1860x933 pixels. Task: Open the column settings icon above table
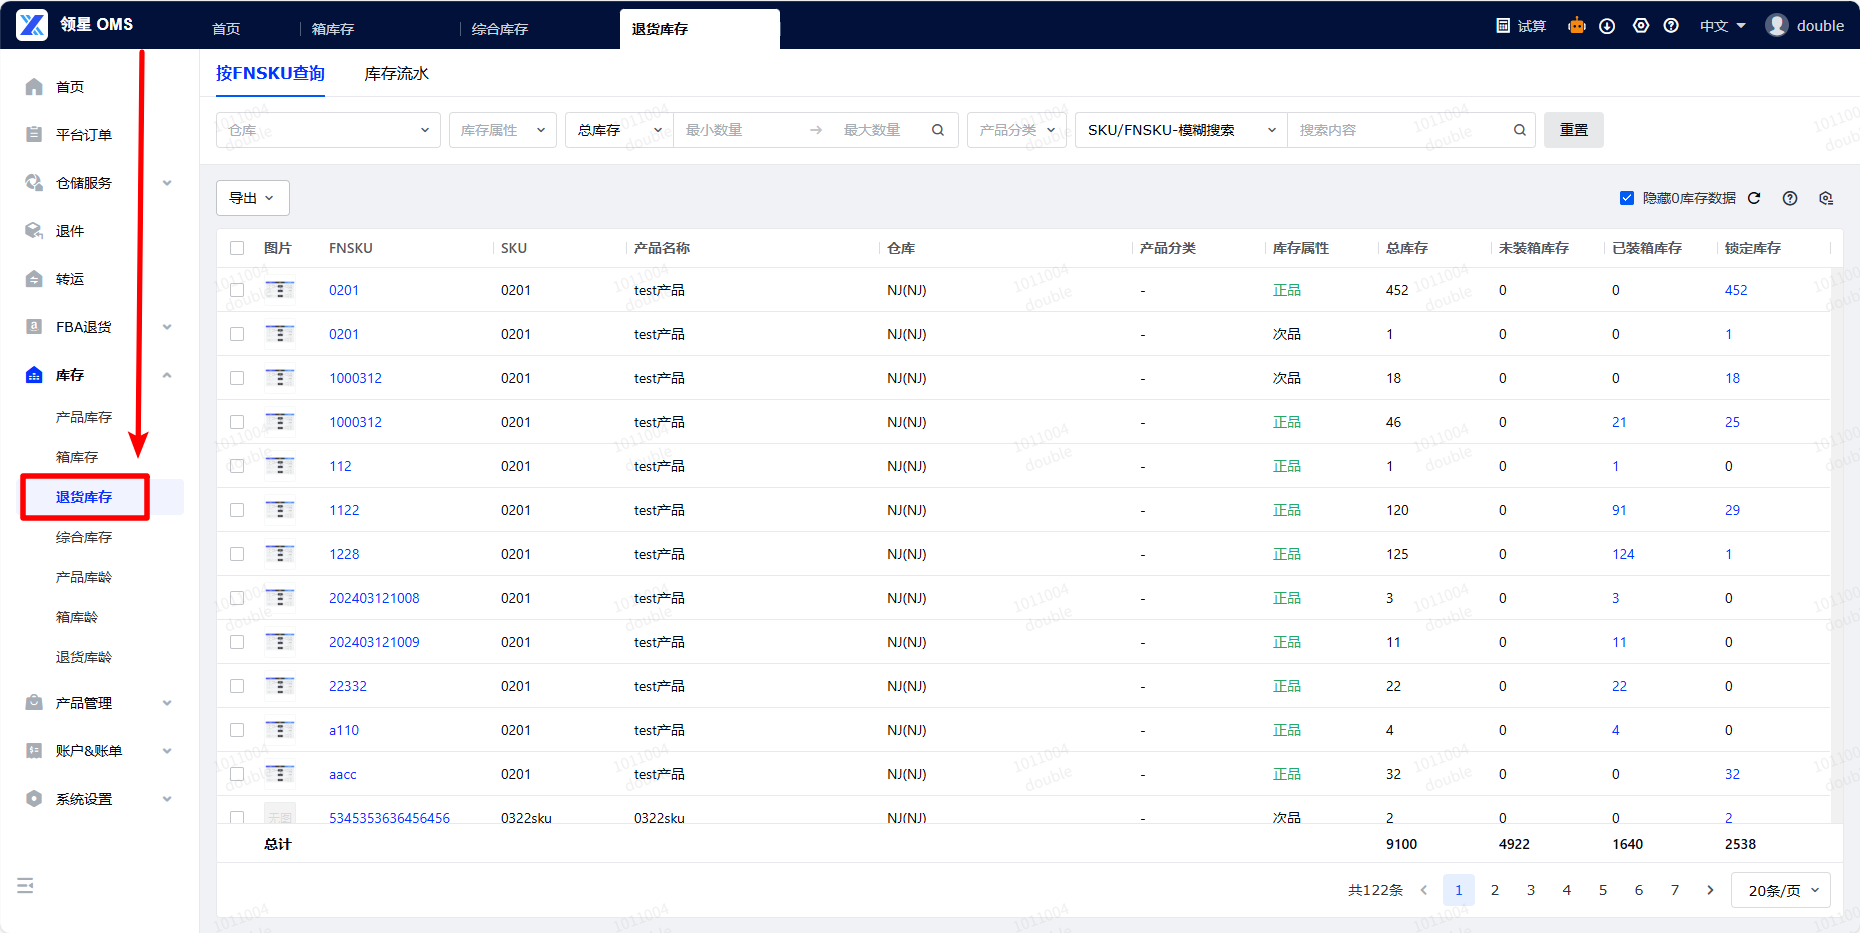1826,198
